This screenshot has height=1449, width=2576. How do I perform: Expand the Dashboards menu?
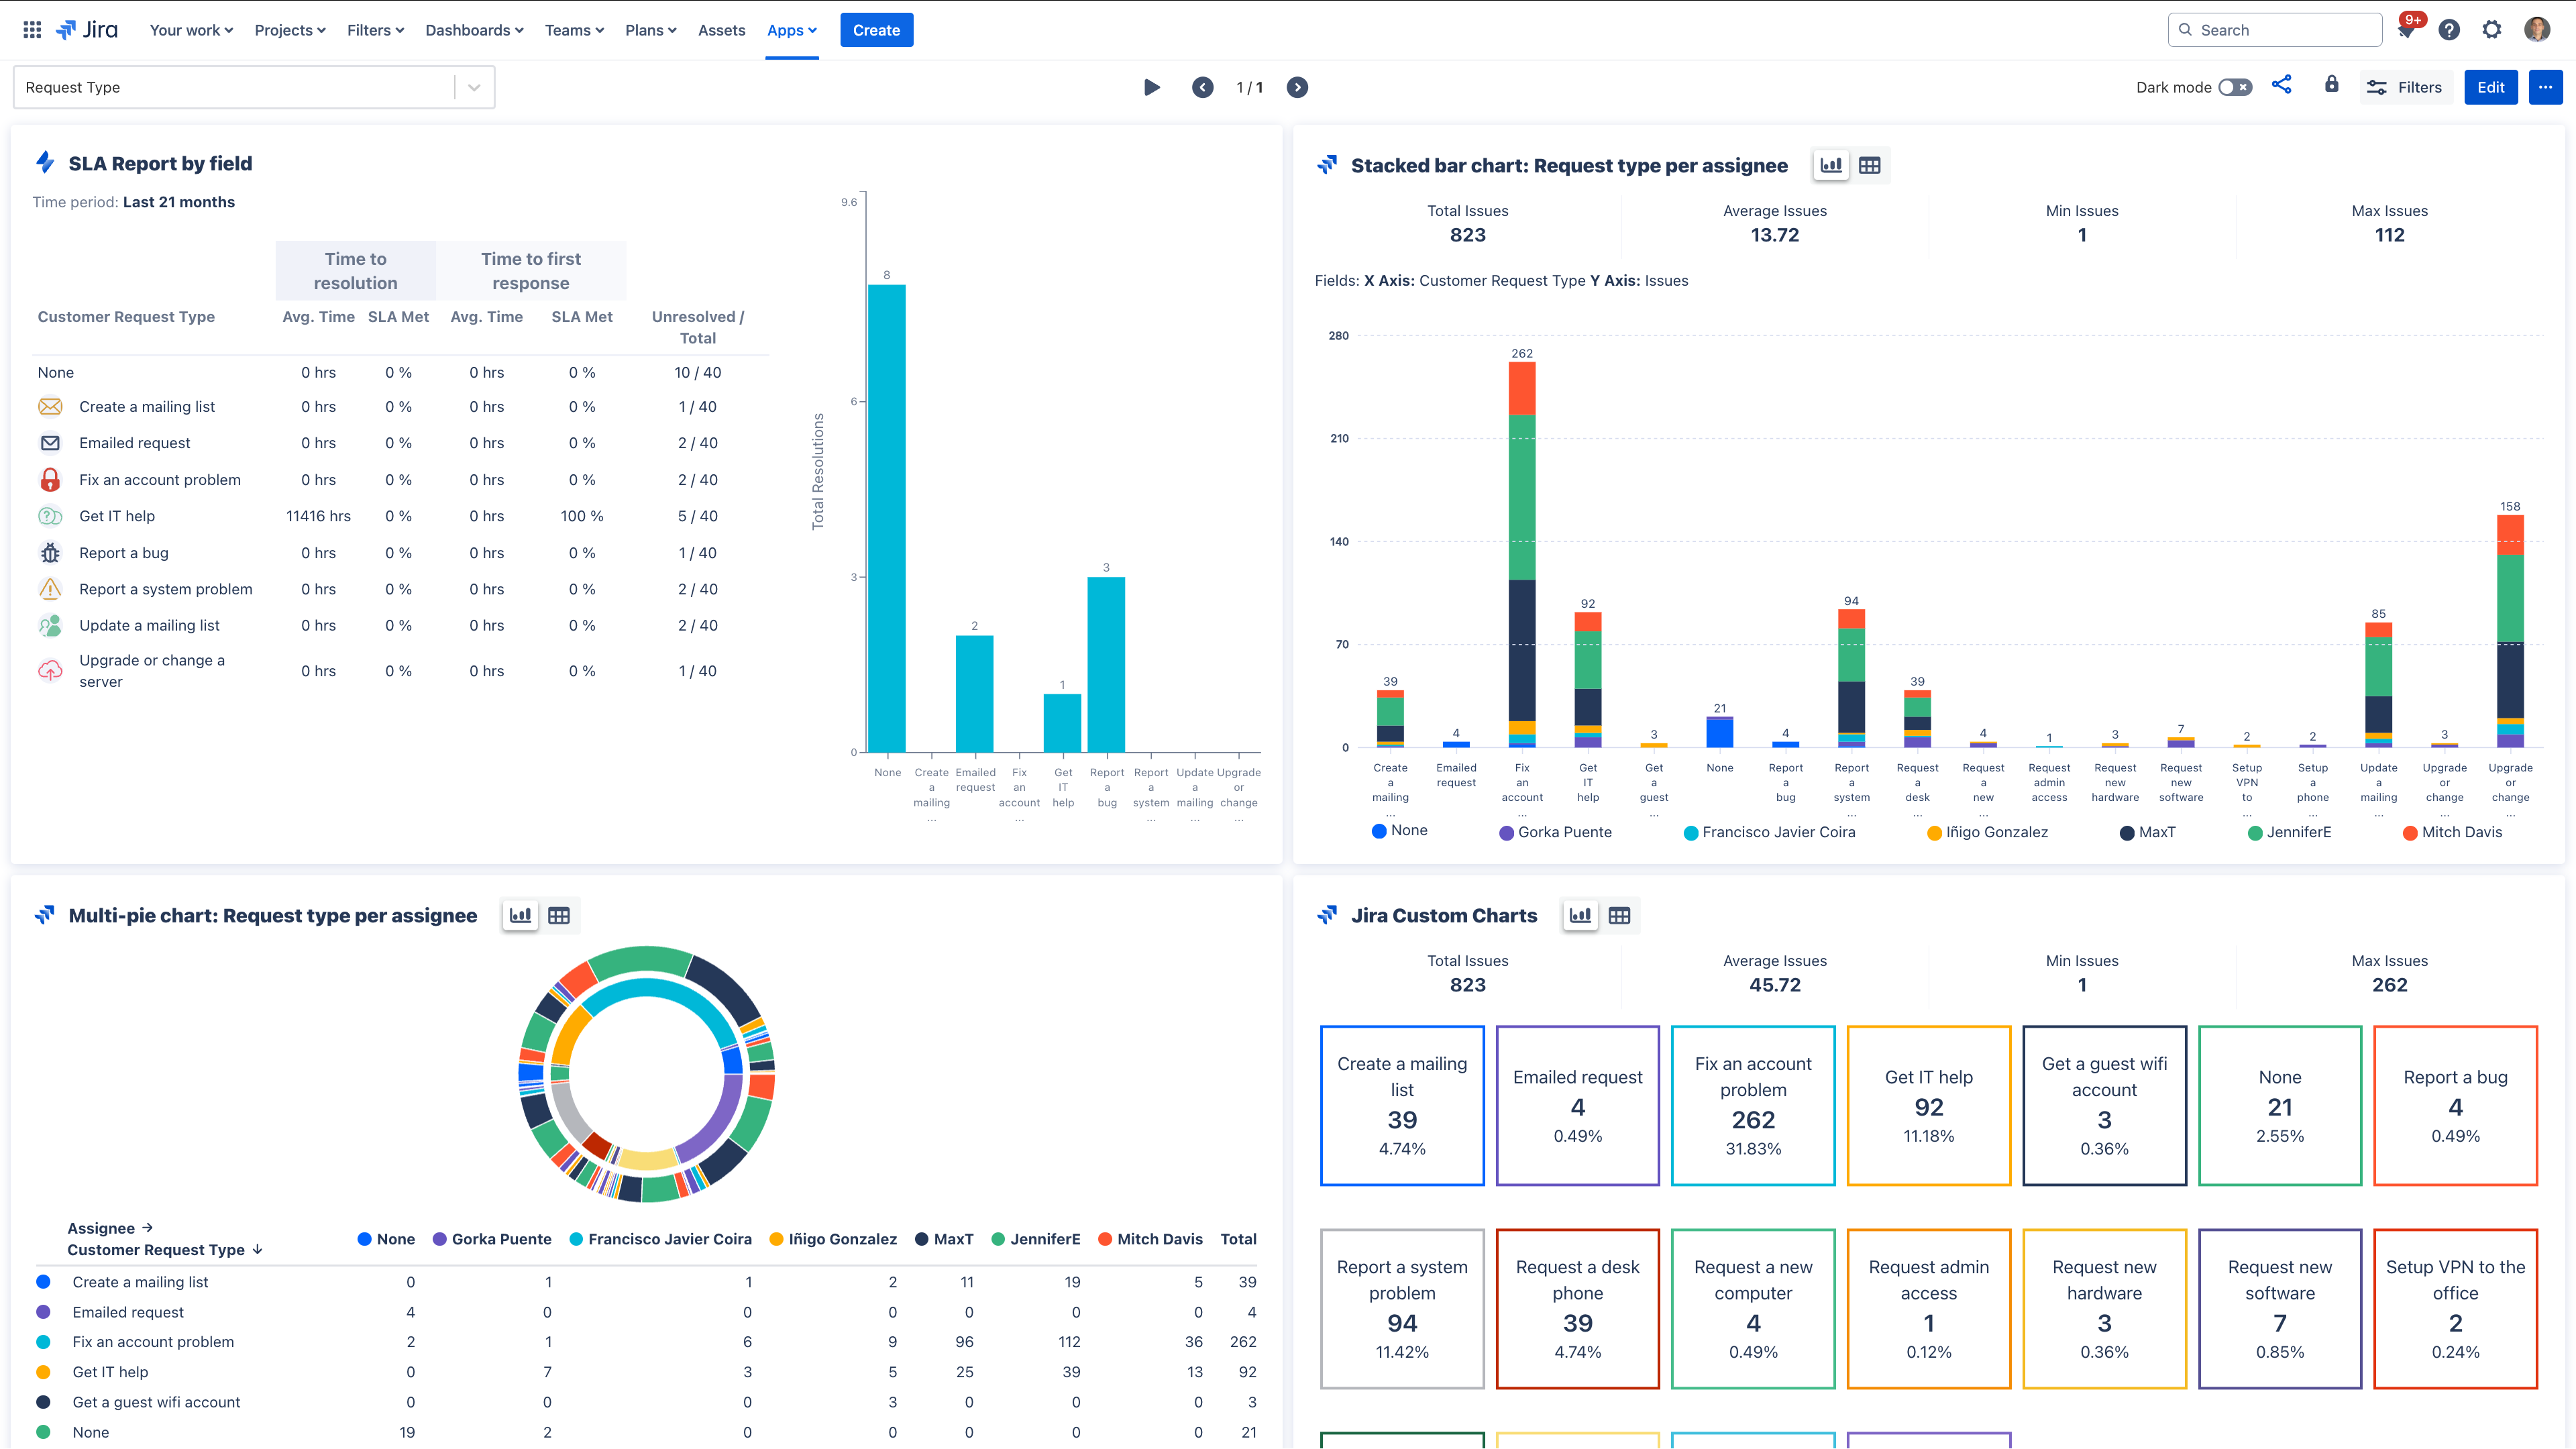(474, 30)
